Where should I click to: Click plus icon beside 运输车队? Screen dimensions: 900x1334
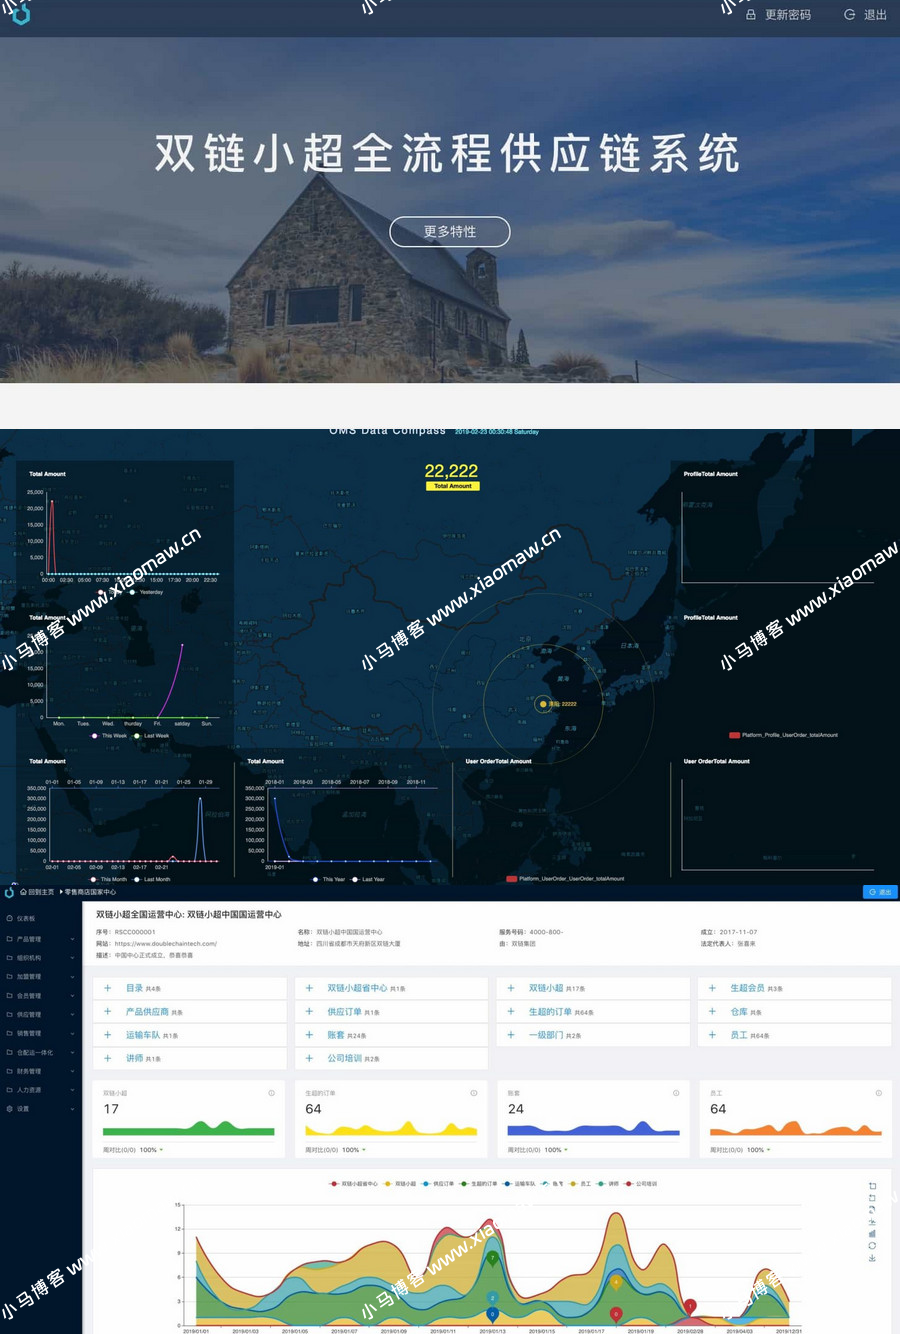[x=107, y=1035]
